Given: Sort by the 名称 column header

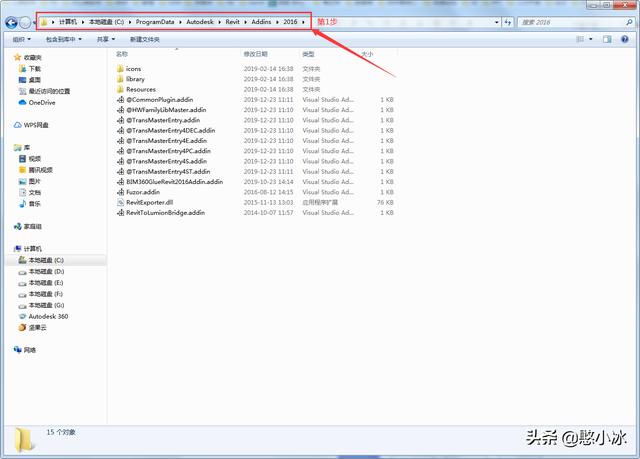Looking at the screenshot, I should coord(122,54).
